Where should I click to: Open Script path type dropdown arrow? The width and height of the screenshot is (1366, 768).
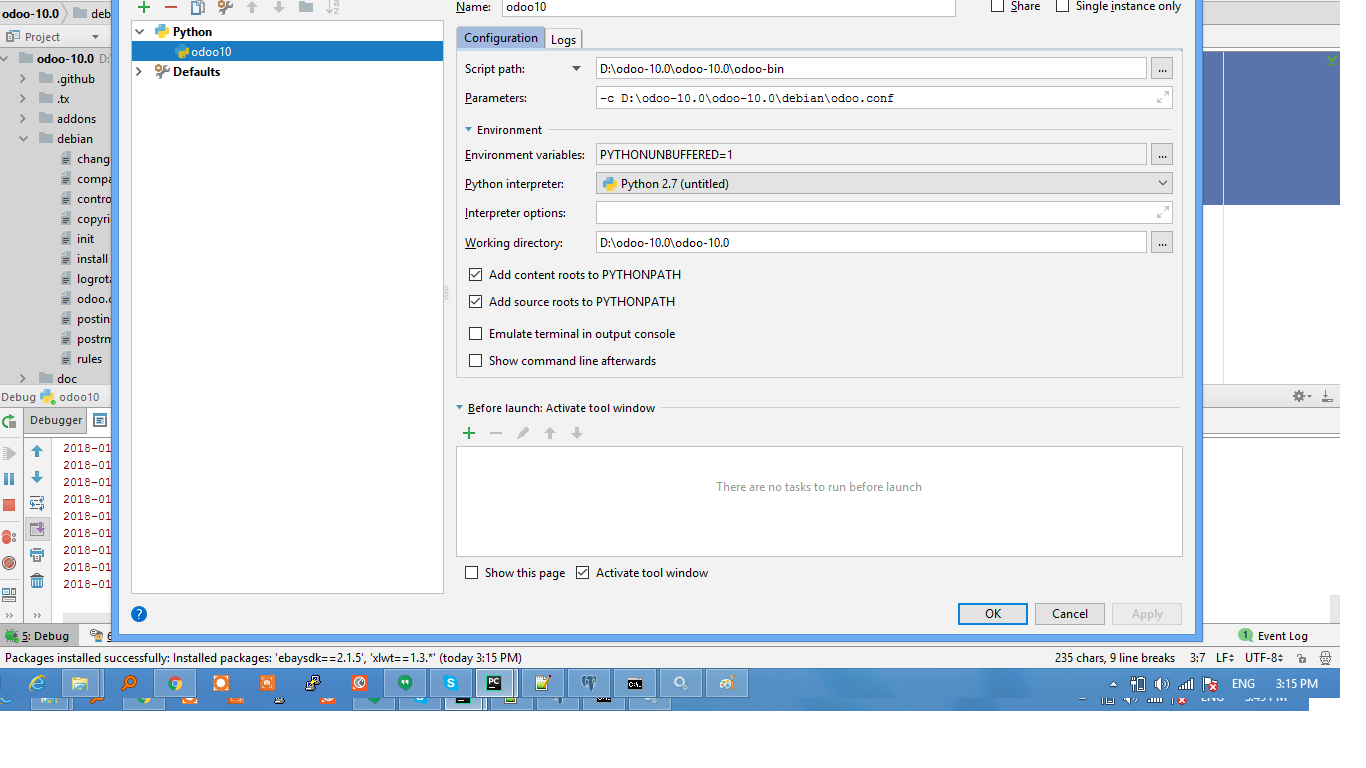click(x=576, y=69)
